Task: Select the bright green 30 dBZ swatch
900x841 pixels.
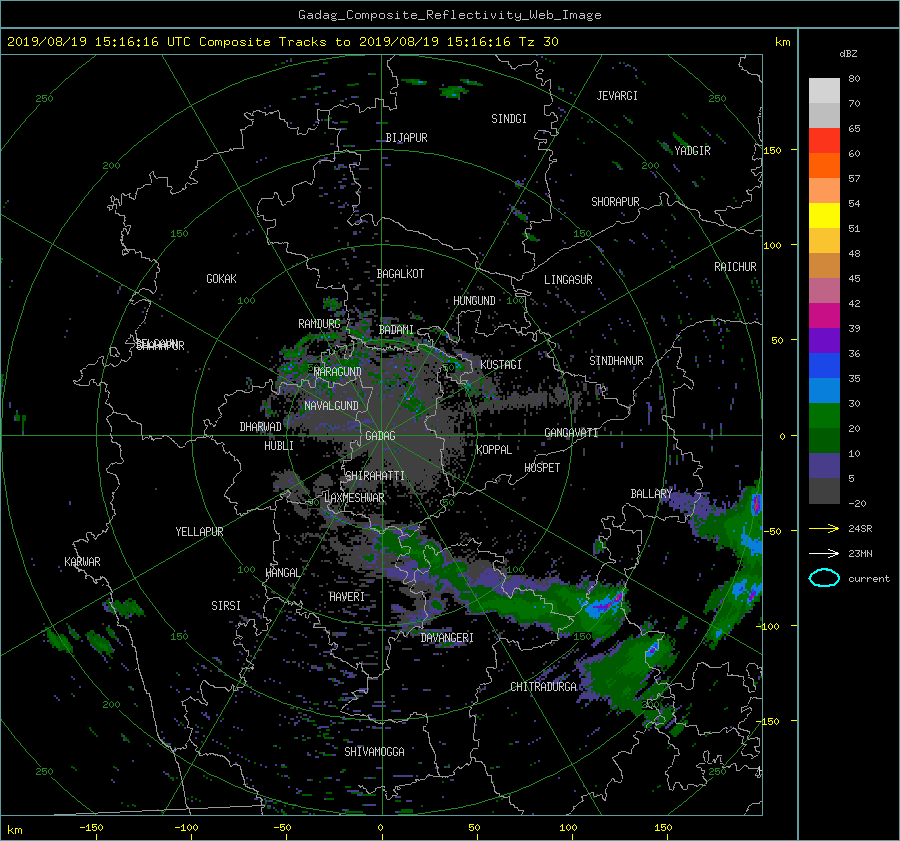Action: coord(824,415)
